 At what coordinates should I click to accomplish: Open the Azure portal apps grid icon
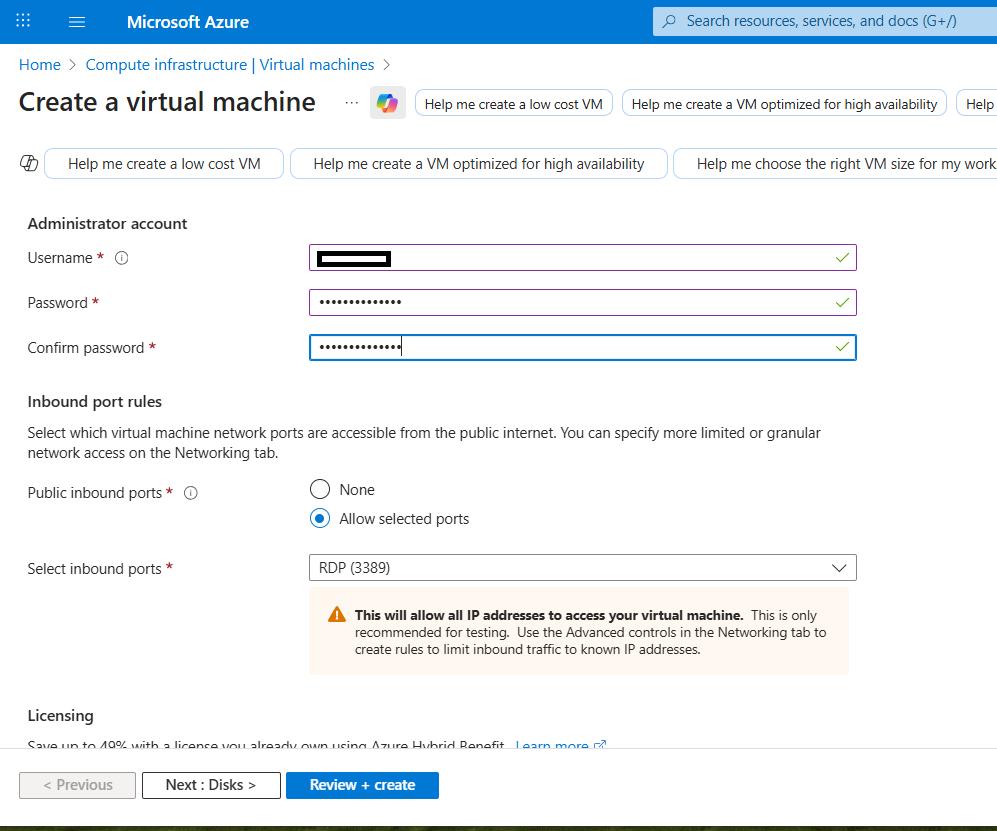[23, 21]
